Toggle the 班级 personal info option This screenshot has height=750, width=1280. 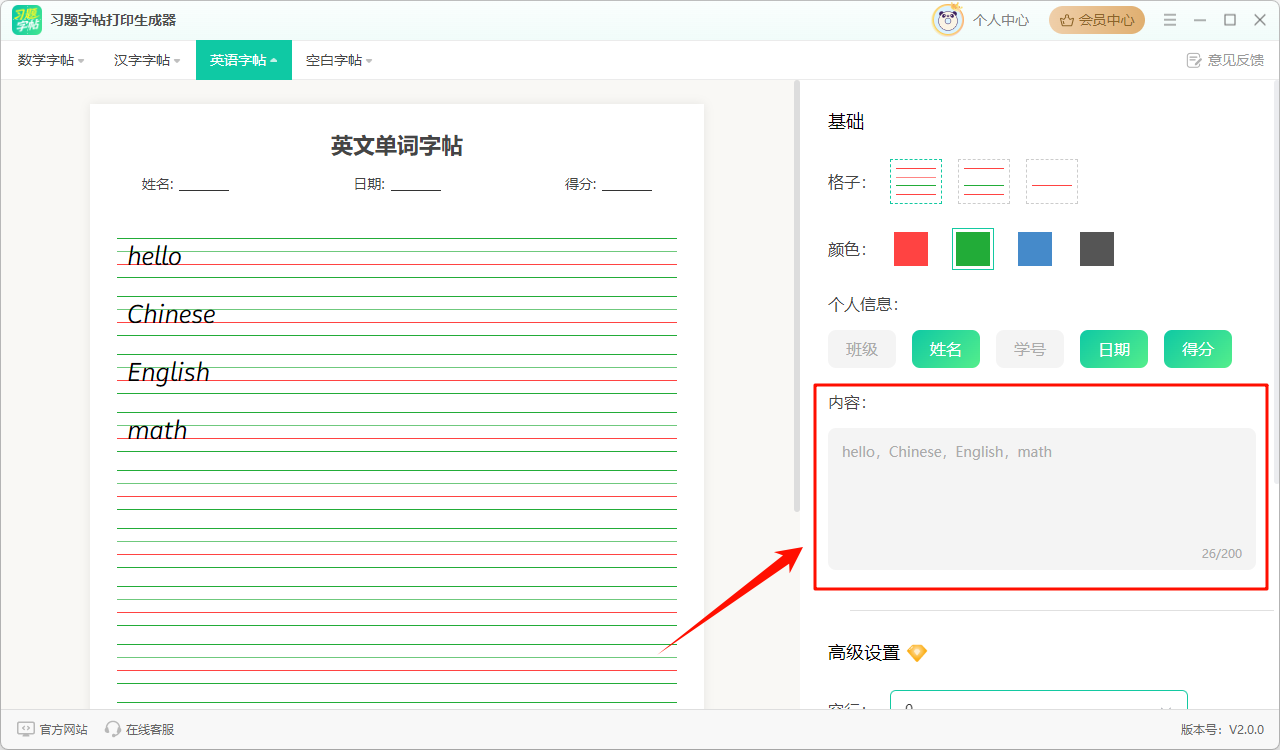[x=862, y=349]
